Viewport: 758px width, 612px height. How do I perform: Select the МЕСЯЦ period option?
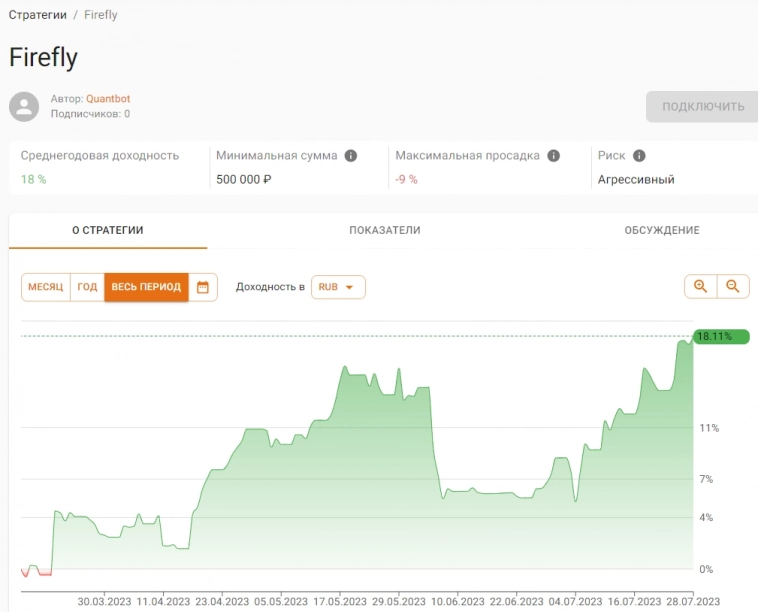[45, 287]
